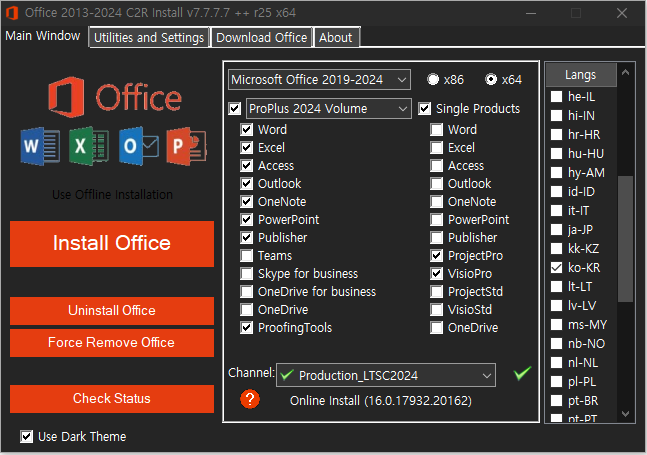Screen dimensions: 647x455
Task: Open the About tab
Action: coord(336,38)
